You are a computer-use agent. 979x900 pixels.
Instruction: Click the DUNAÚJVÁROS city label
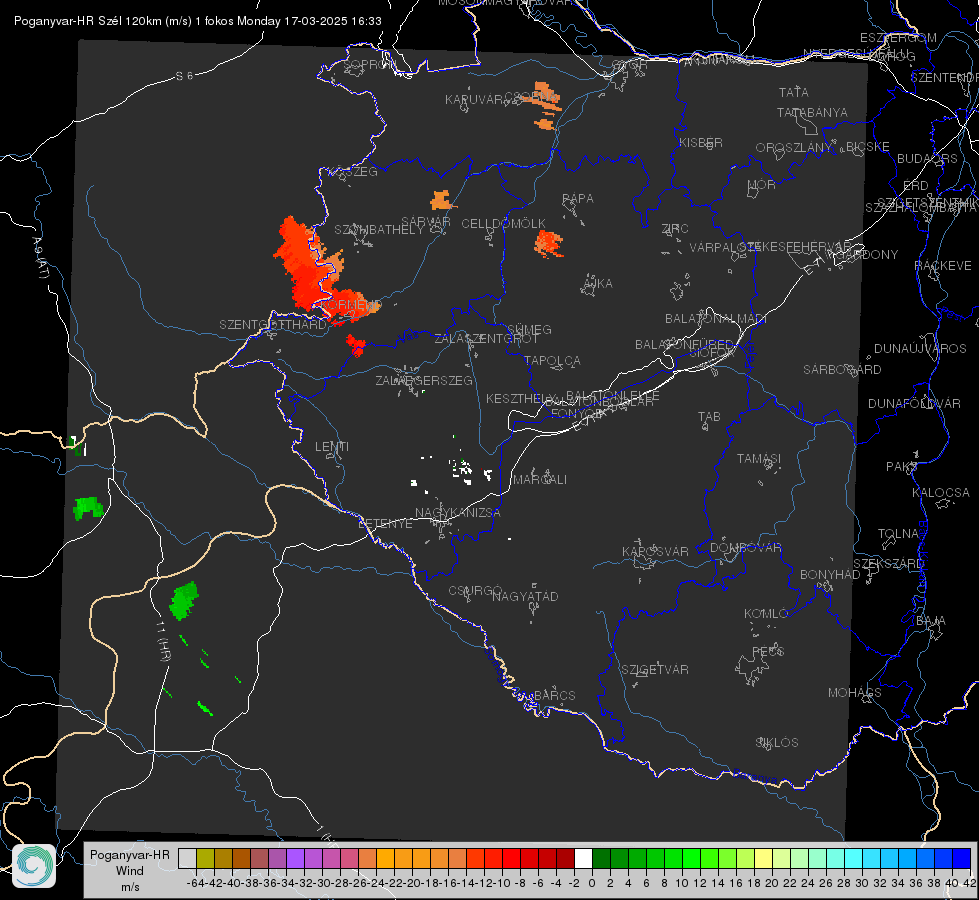pyautogui.click(x=920, y=349)
